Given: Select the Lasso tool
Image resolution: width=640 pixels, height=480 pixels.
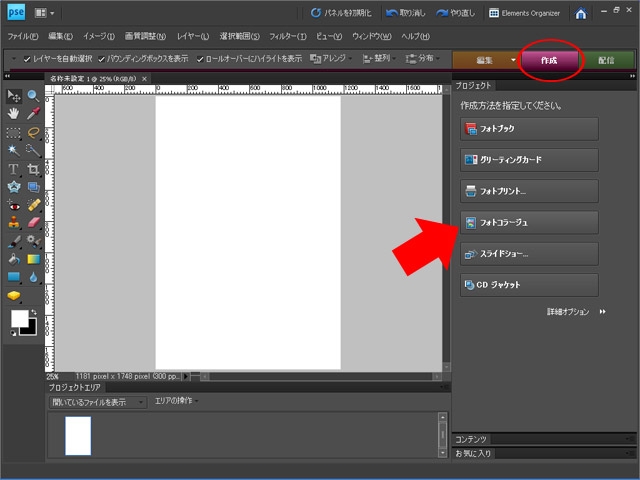Looking at the screenshot, I should pos(33,133).
